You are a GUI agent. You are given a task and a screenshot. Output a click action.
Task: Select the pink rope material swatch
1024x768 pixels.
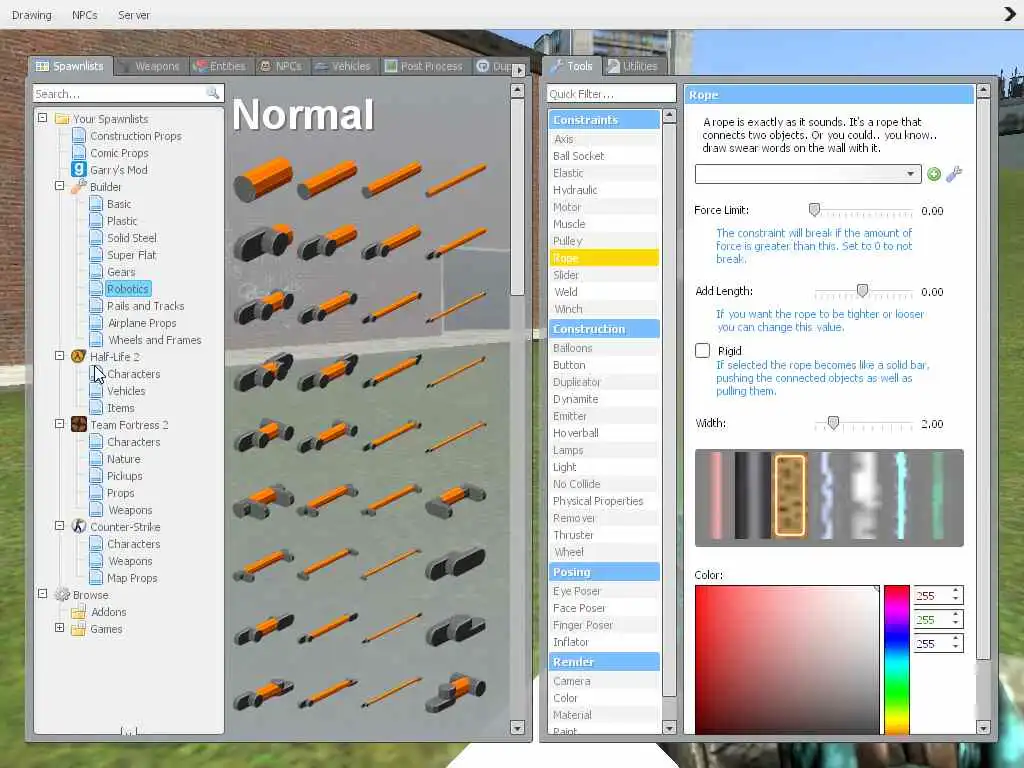point(716,496)
